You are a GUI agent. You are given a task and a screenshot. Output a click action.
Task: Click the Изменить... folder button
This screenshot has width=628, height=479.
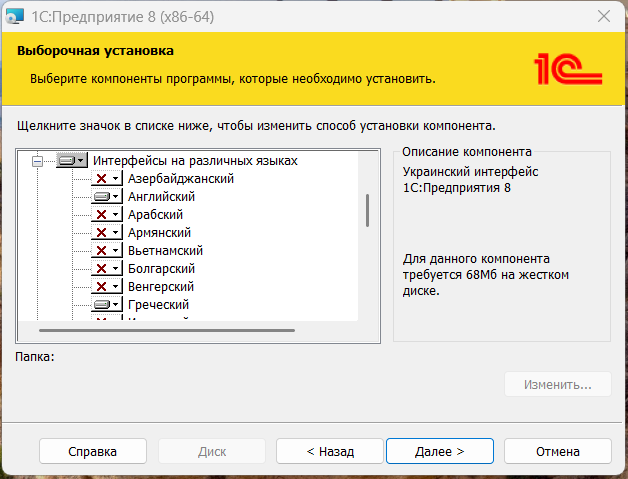558,384
